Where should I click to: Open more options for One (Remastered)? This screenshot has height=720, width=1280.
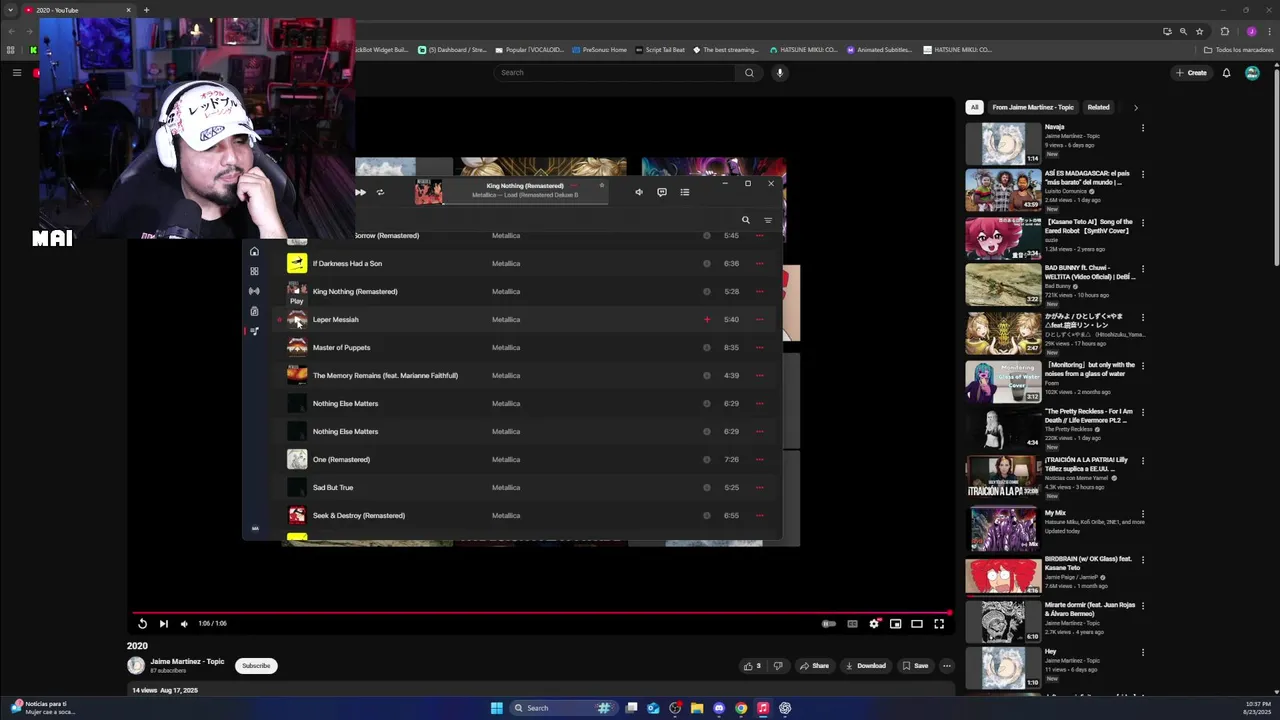pos(759,459)
